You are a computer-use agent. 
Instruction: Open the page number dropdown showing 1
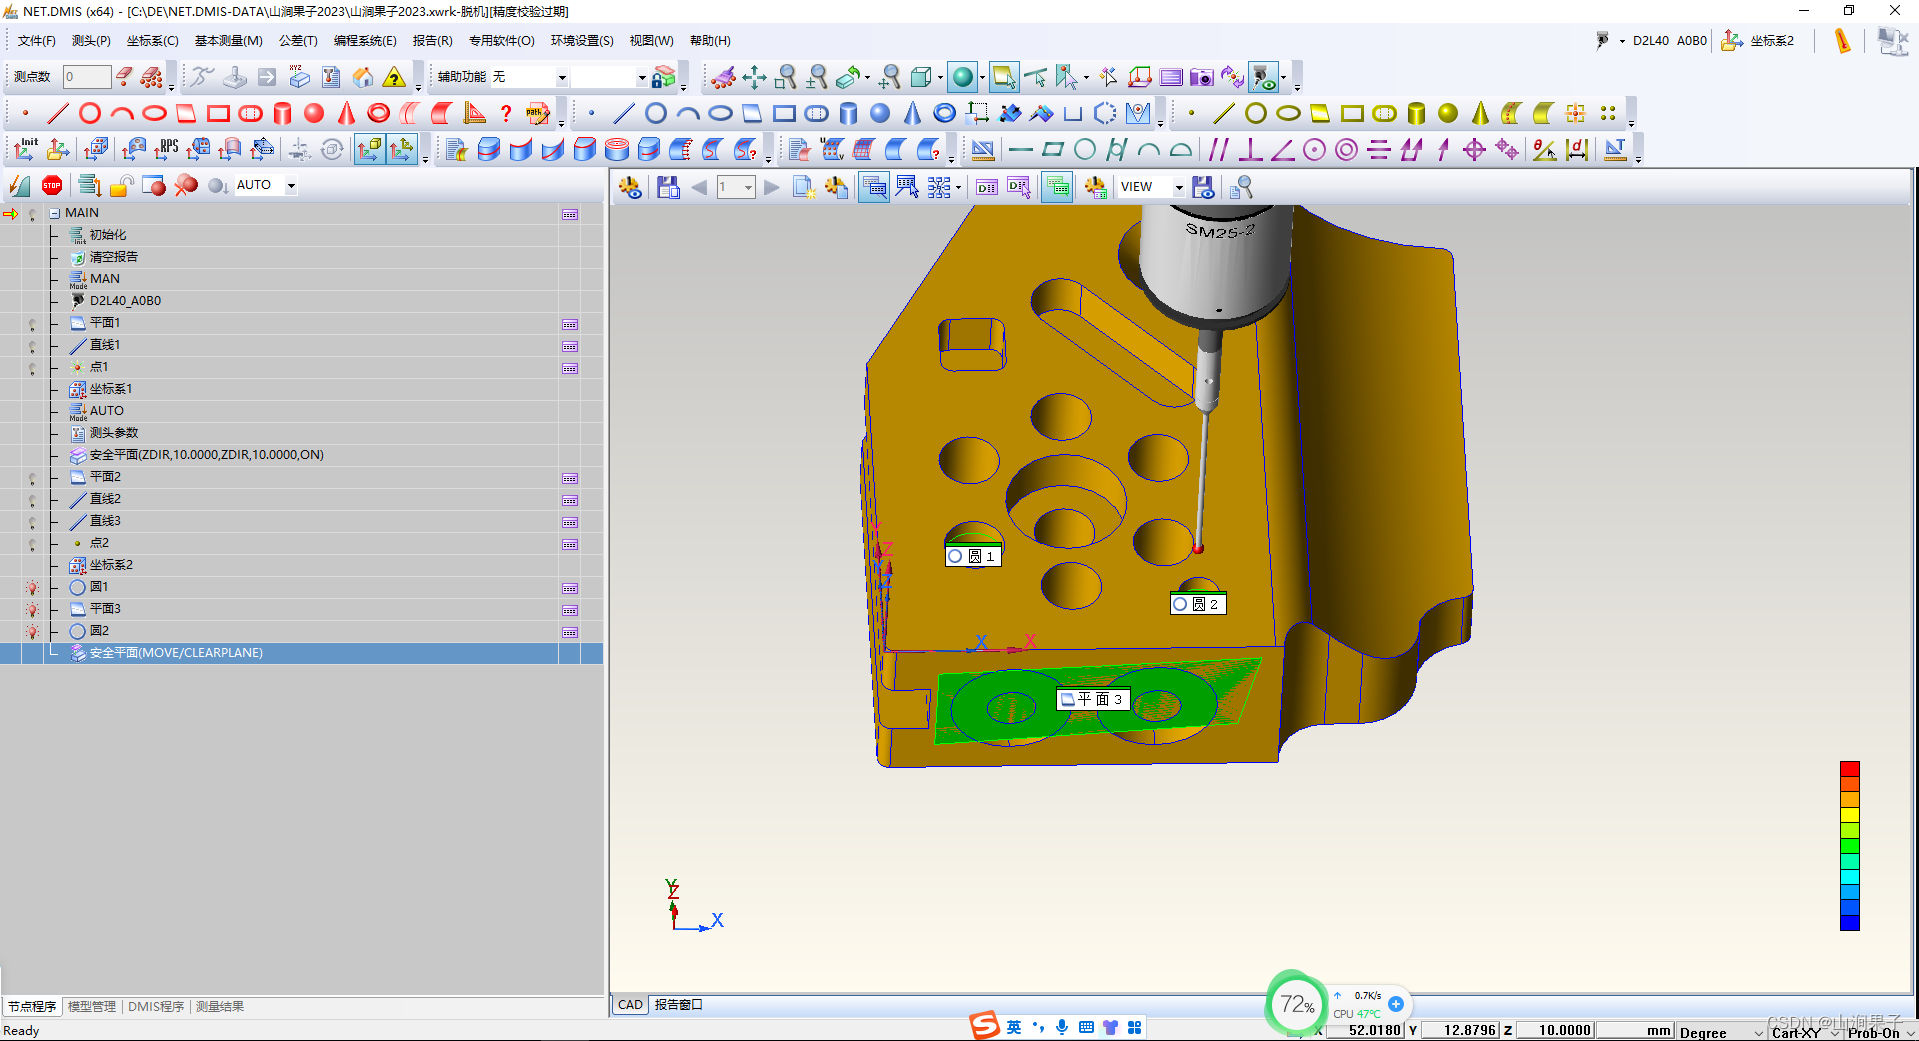pyautogui.click(x=747, y=187)
